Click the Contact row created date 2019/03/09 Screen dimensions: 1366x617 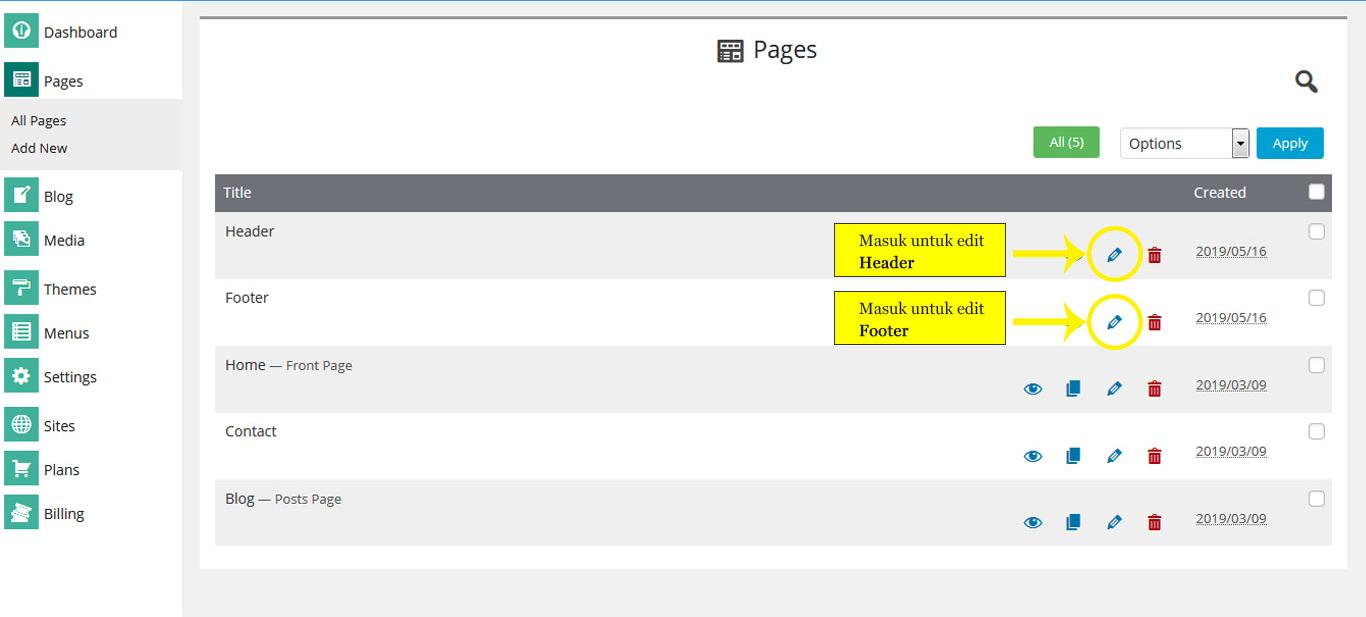[x=1231, y=451]
